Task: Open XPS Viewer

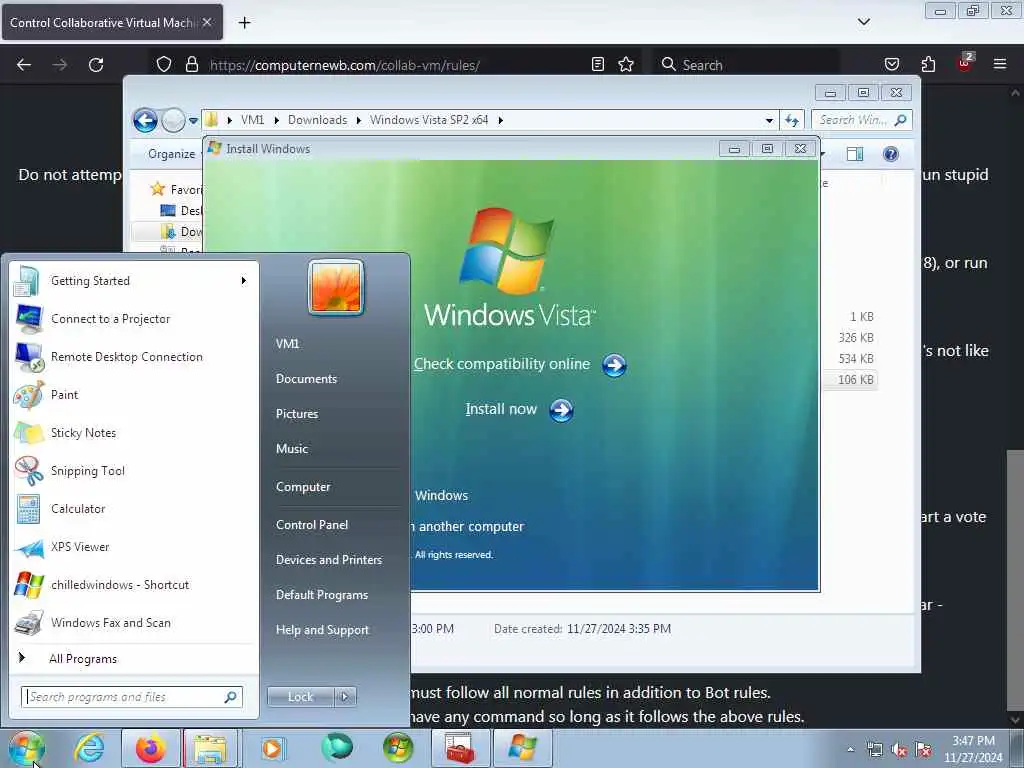Action: [x=135, y=547]
